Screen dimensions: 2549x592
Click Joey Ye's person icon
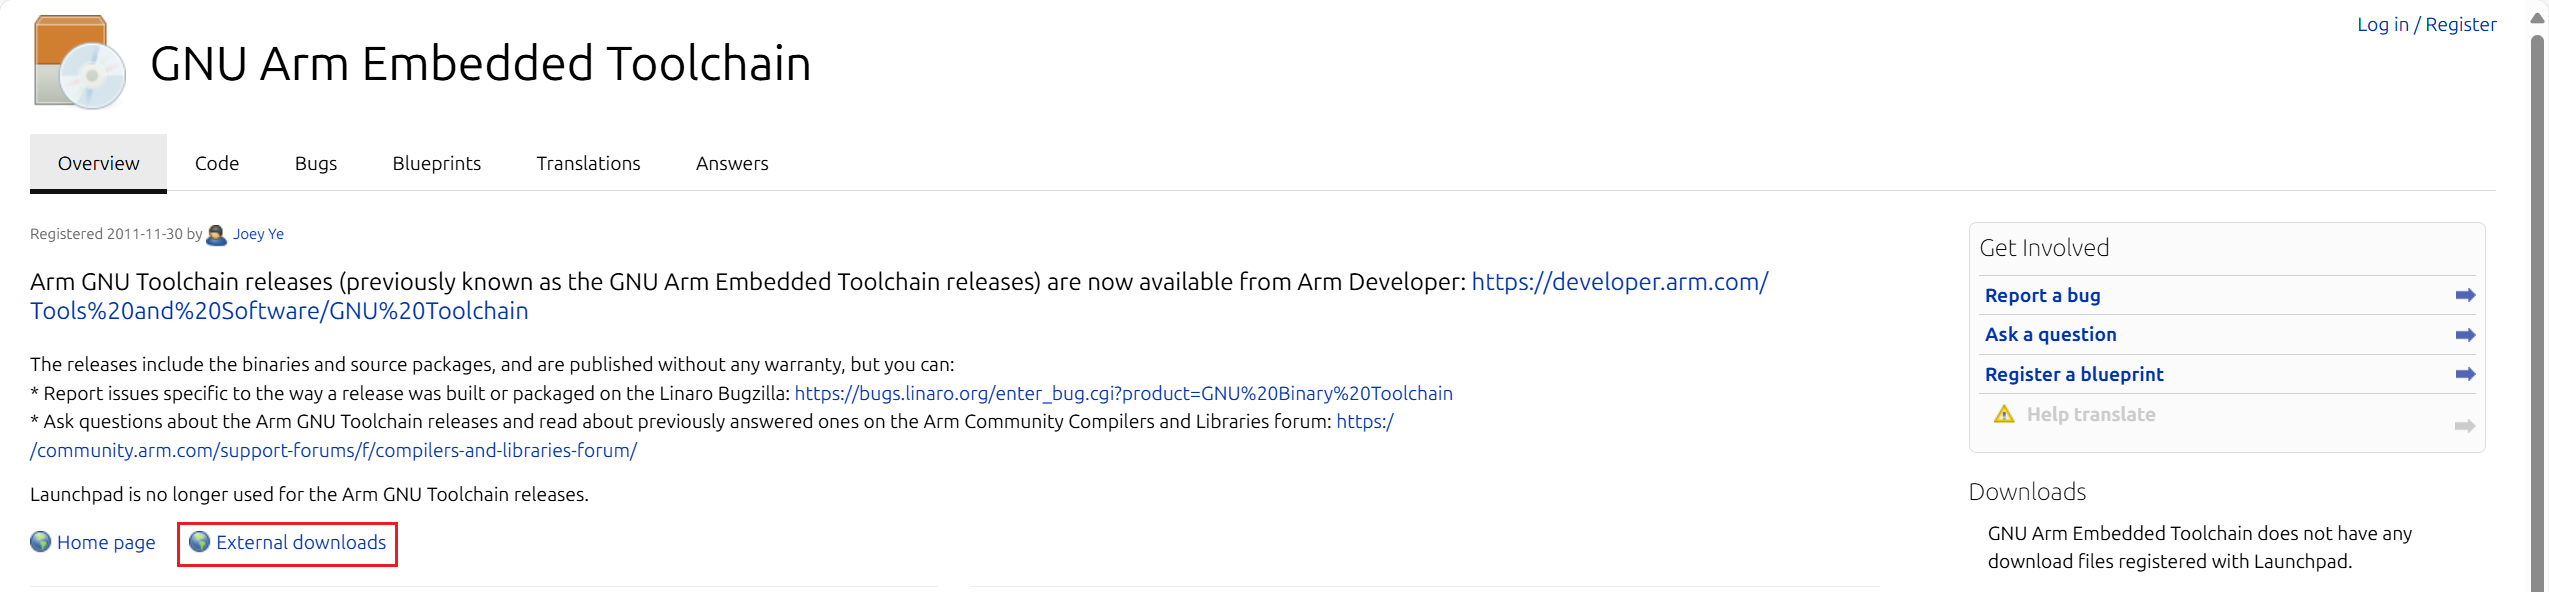pyautogui.click(x=216, y=235)
